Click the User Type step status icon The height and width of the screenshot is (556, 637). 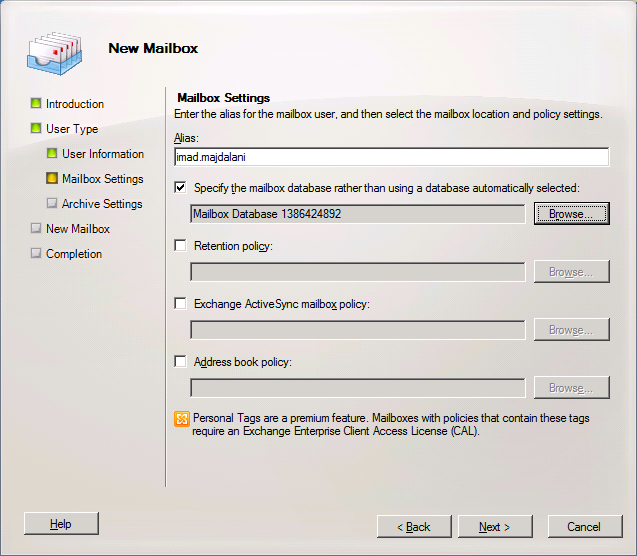36,129
